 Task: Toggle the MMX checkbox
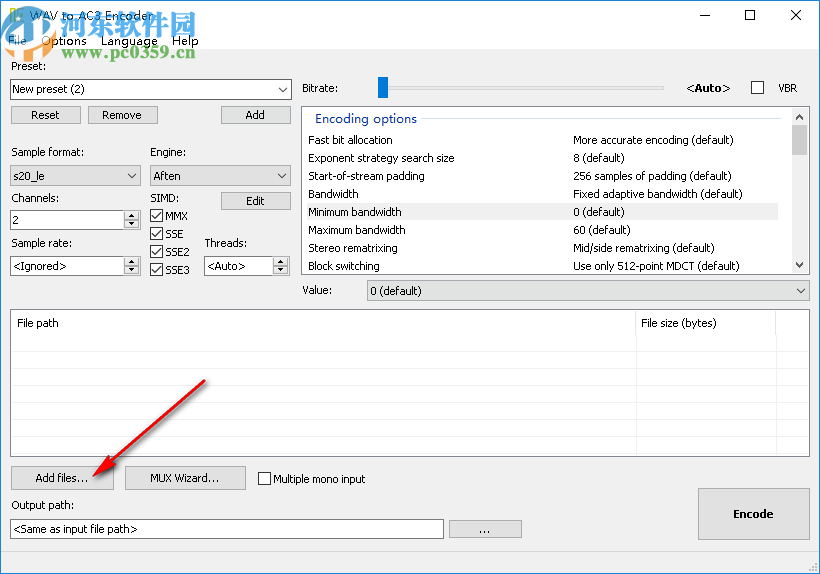(x=156, y=215)
